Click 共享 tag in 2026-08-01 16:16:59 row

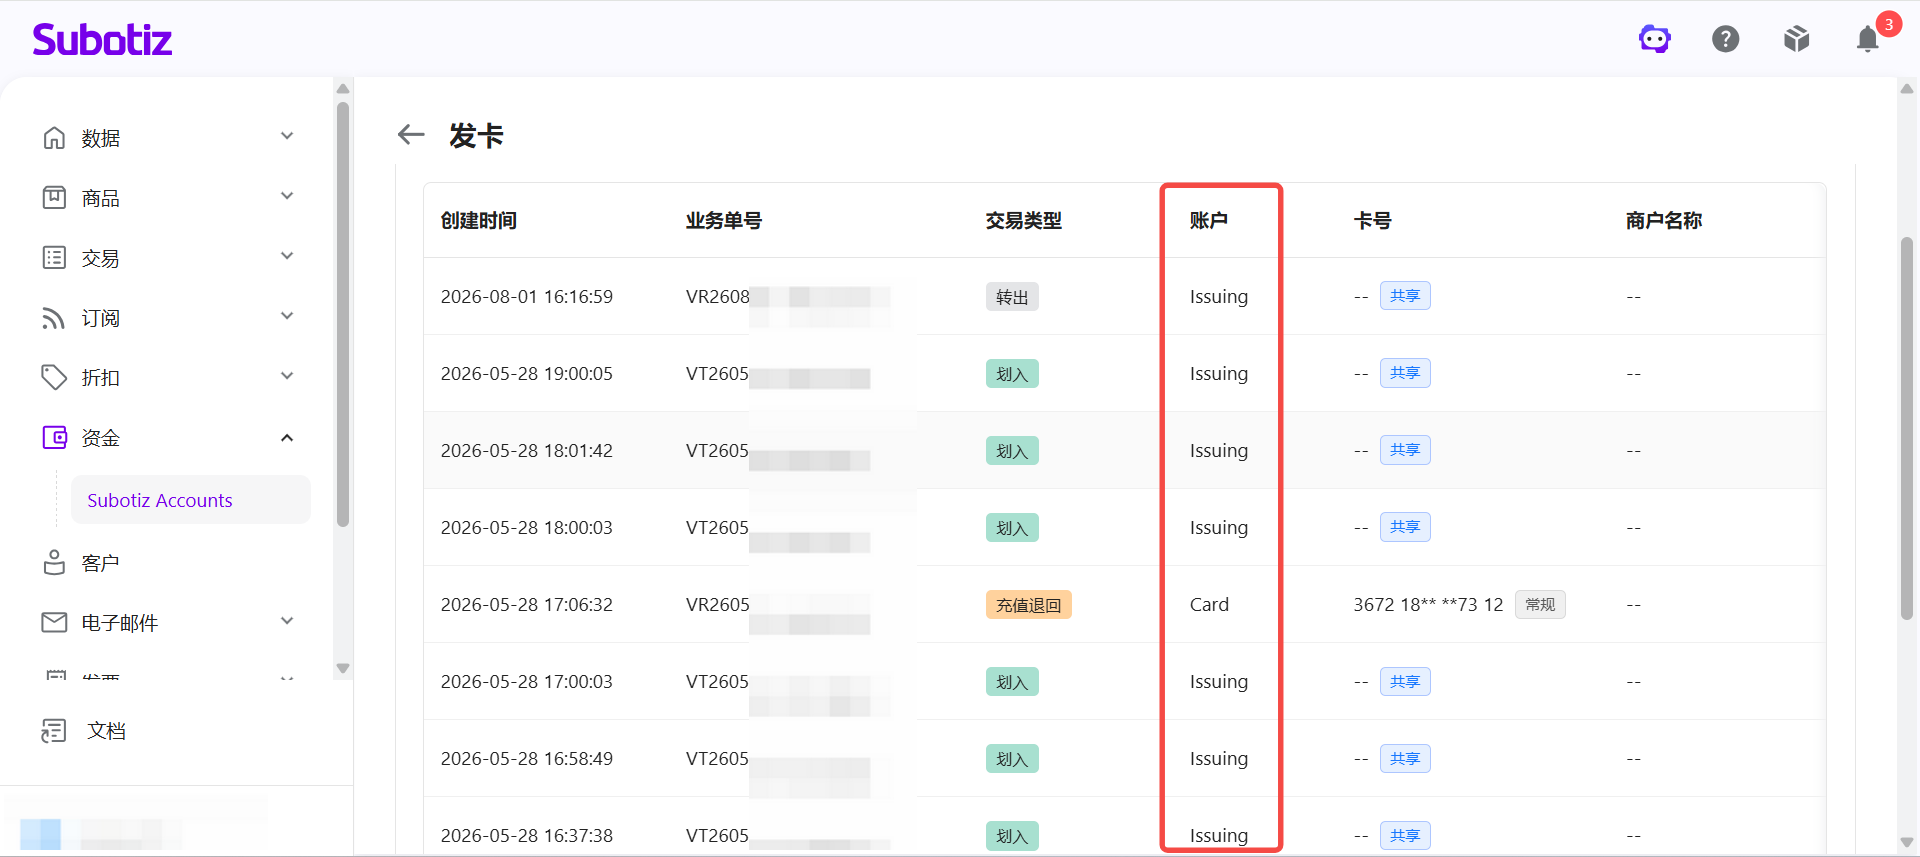tap(1405, 296)
